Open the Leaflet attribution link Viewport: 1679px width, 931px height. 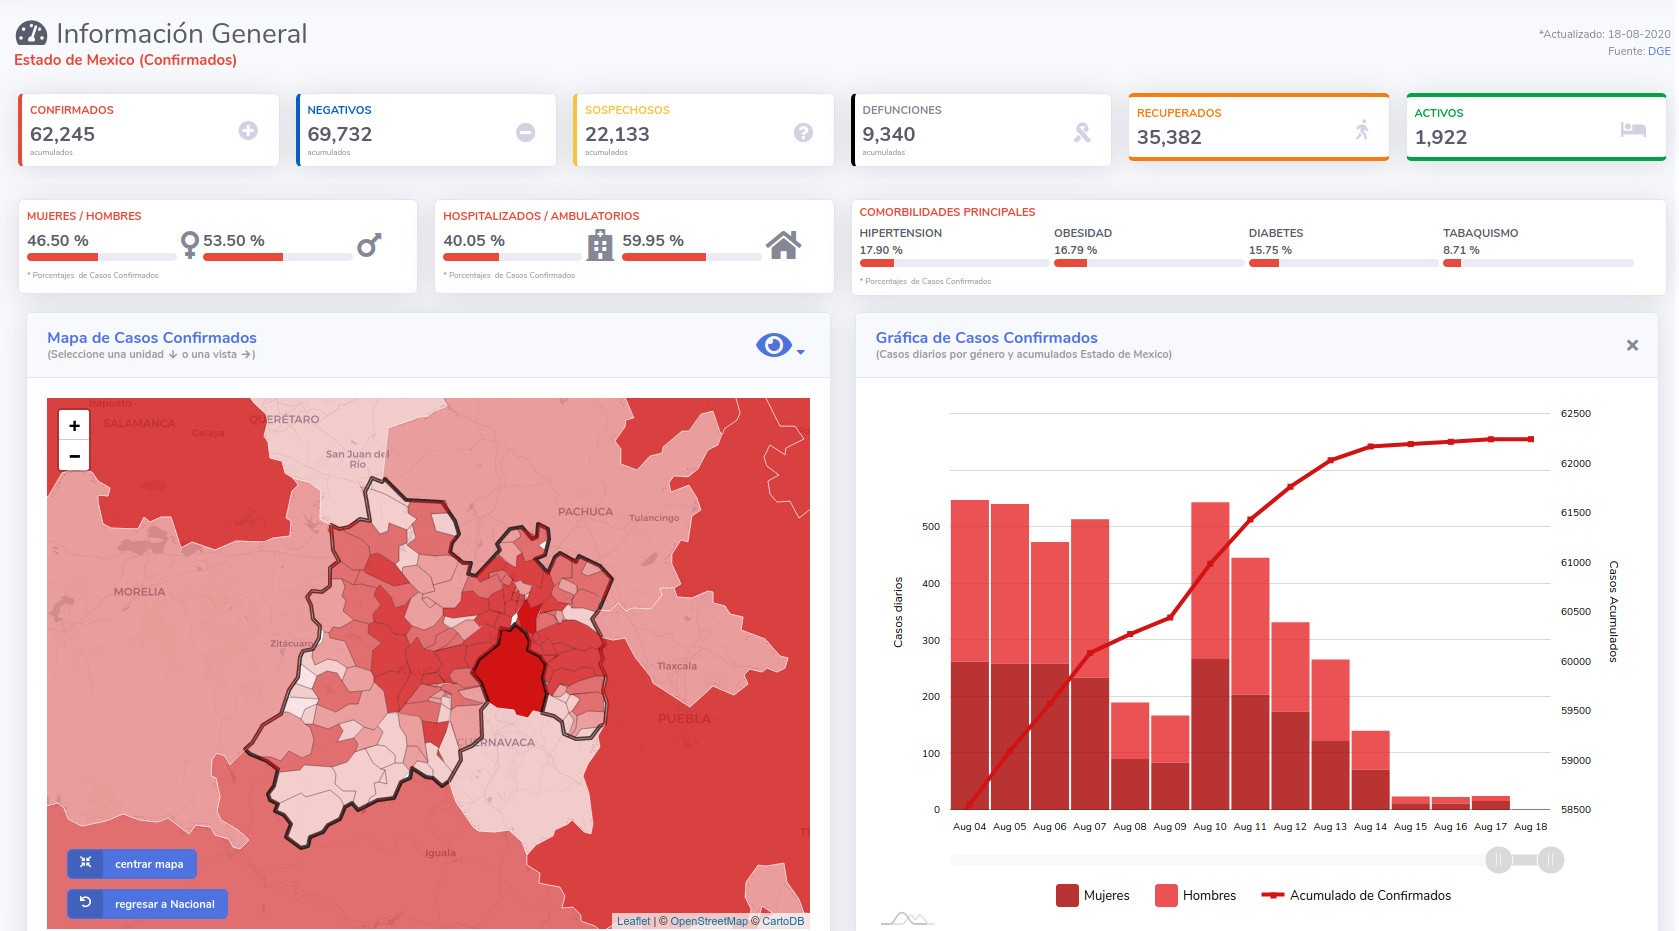tap(633, 921)
